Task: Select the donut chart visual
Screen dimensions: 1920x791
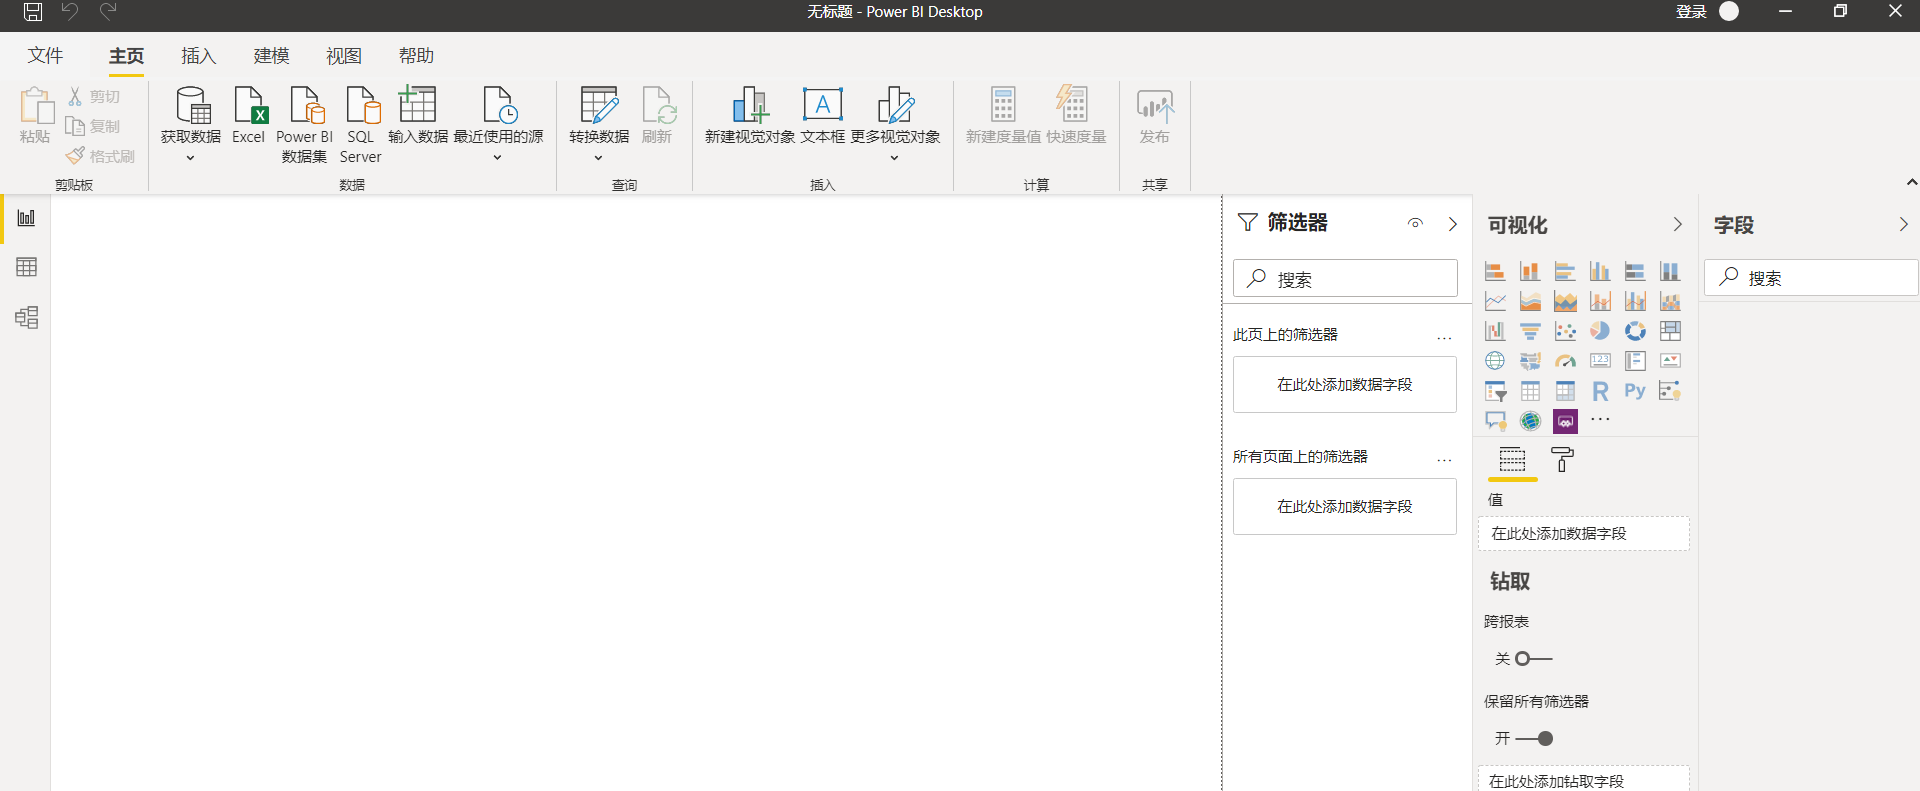Action: (1635, 331)
